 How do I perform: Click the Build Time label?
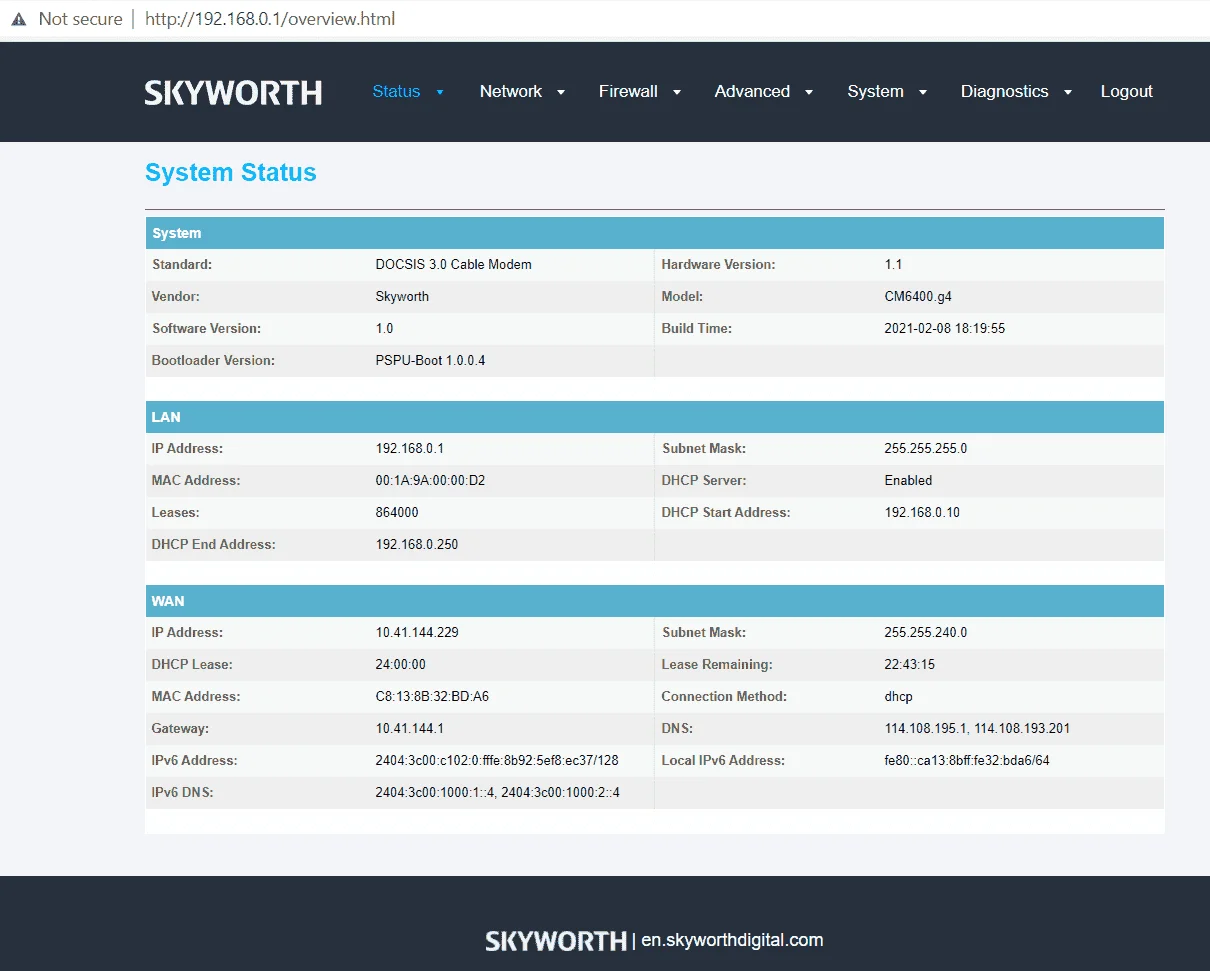(697, 329)
